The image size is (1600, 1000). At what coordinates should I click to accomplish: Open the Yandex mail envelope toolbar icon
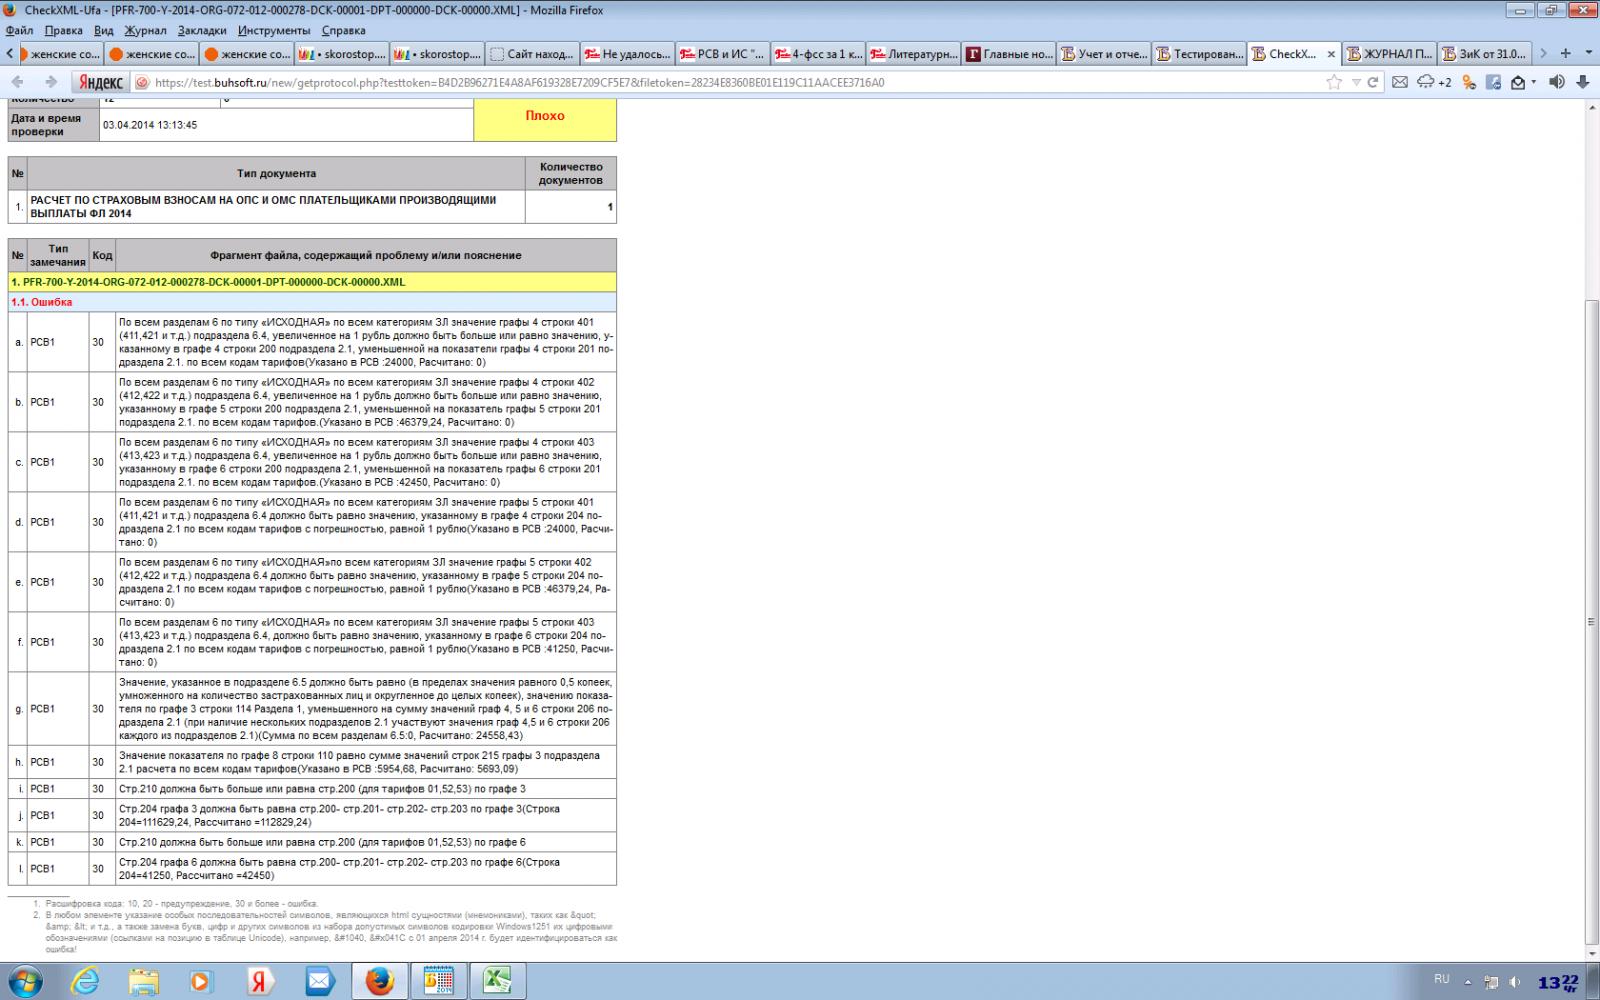(1400, 82)
